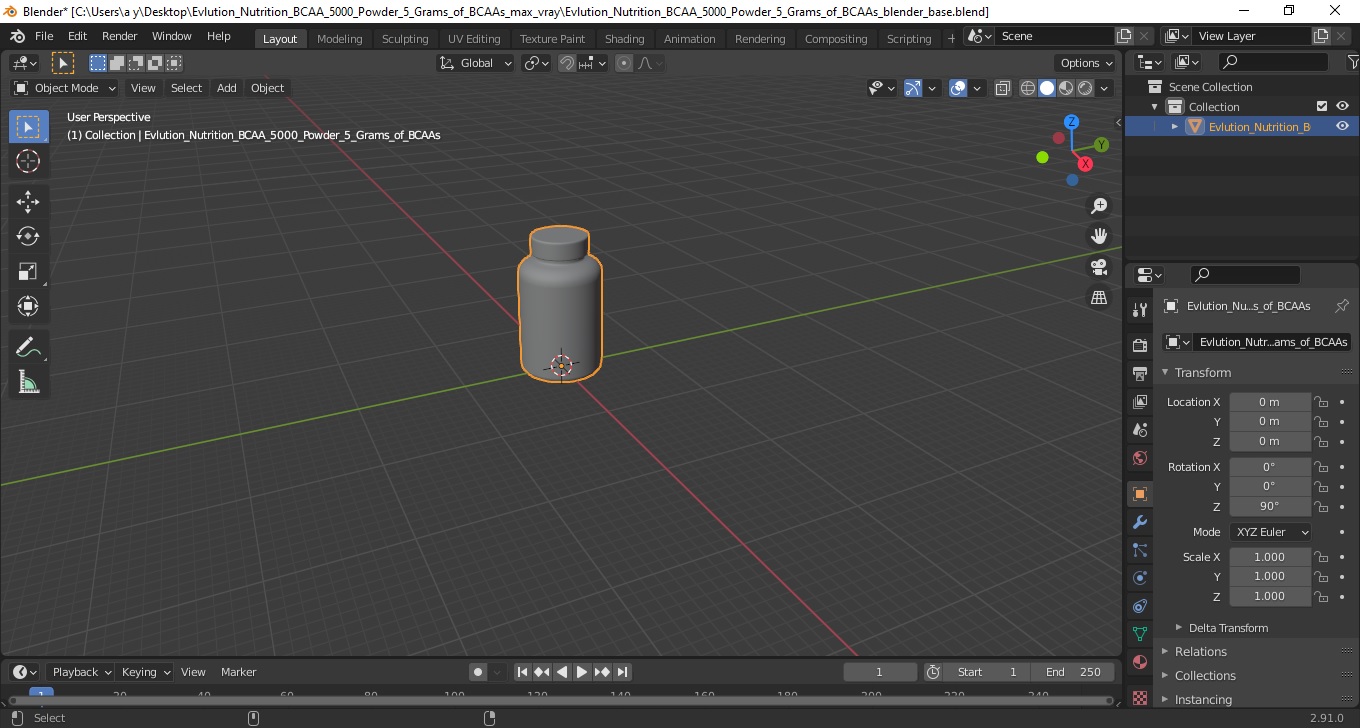Toggle Collection exclude checkbox in outliner
Viewport: 1360px width, 728px height.
click(x=1322, y=106)
